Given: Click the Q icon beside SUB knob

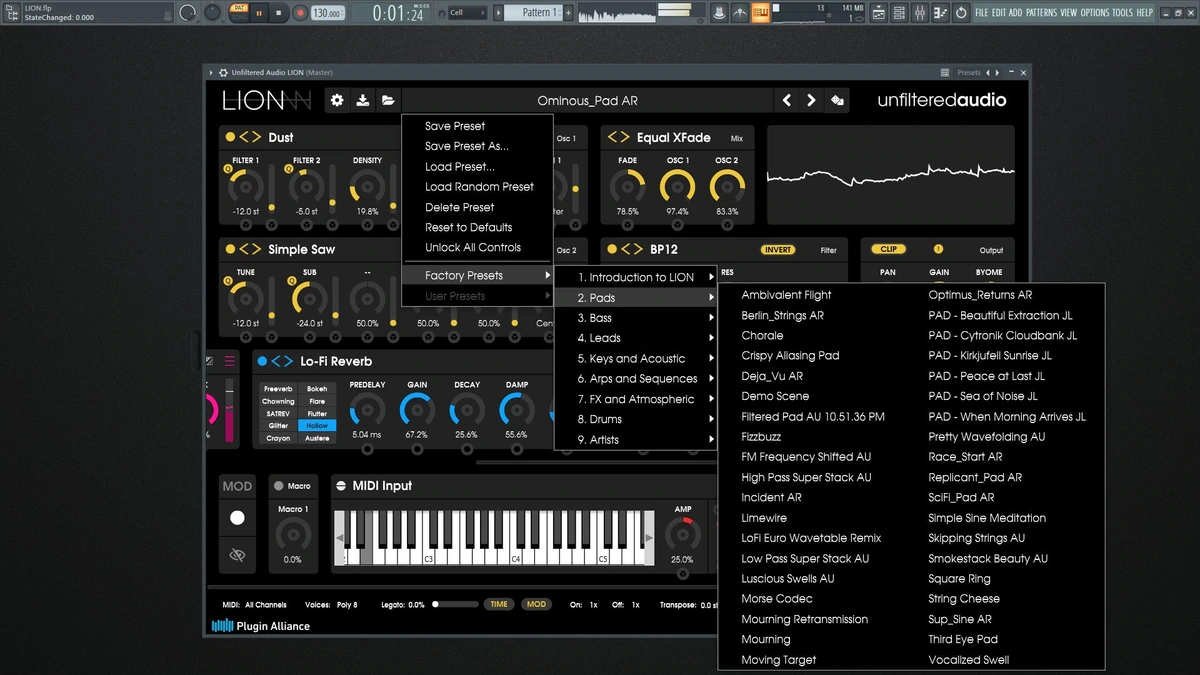Looking at the screenshot, I should click(290, 282).
